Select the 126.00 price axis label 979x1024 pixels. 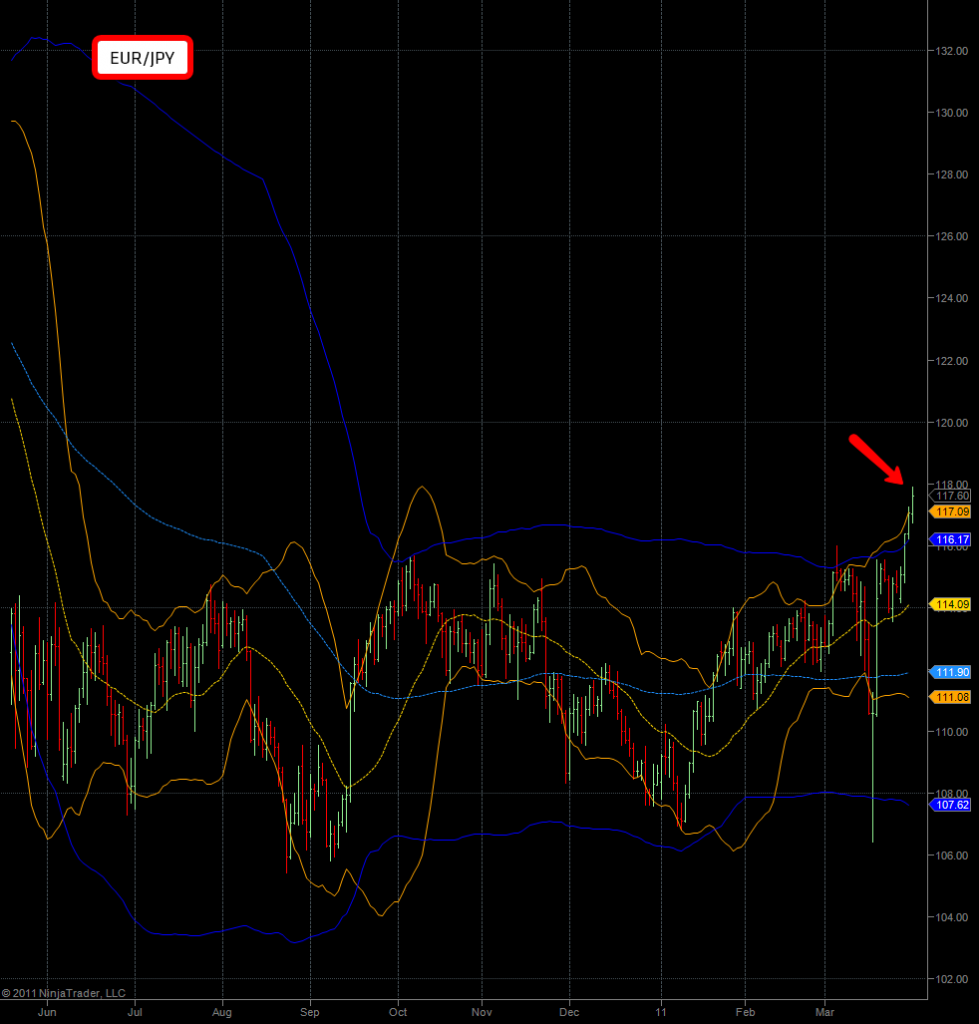951,237
